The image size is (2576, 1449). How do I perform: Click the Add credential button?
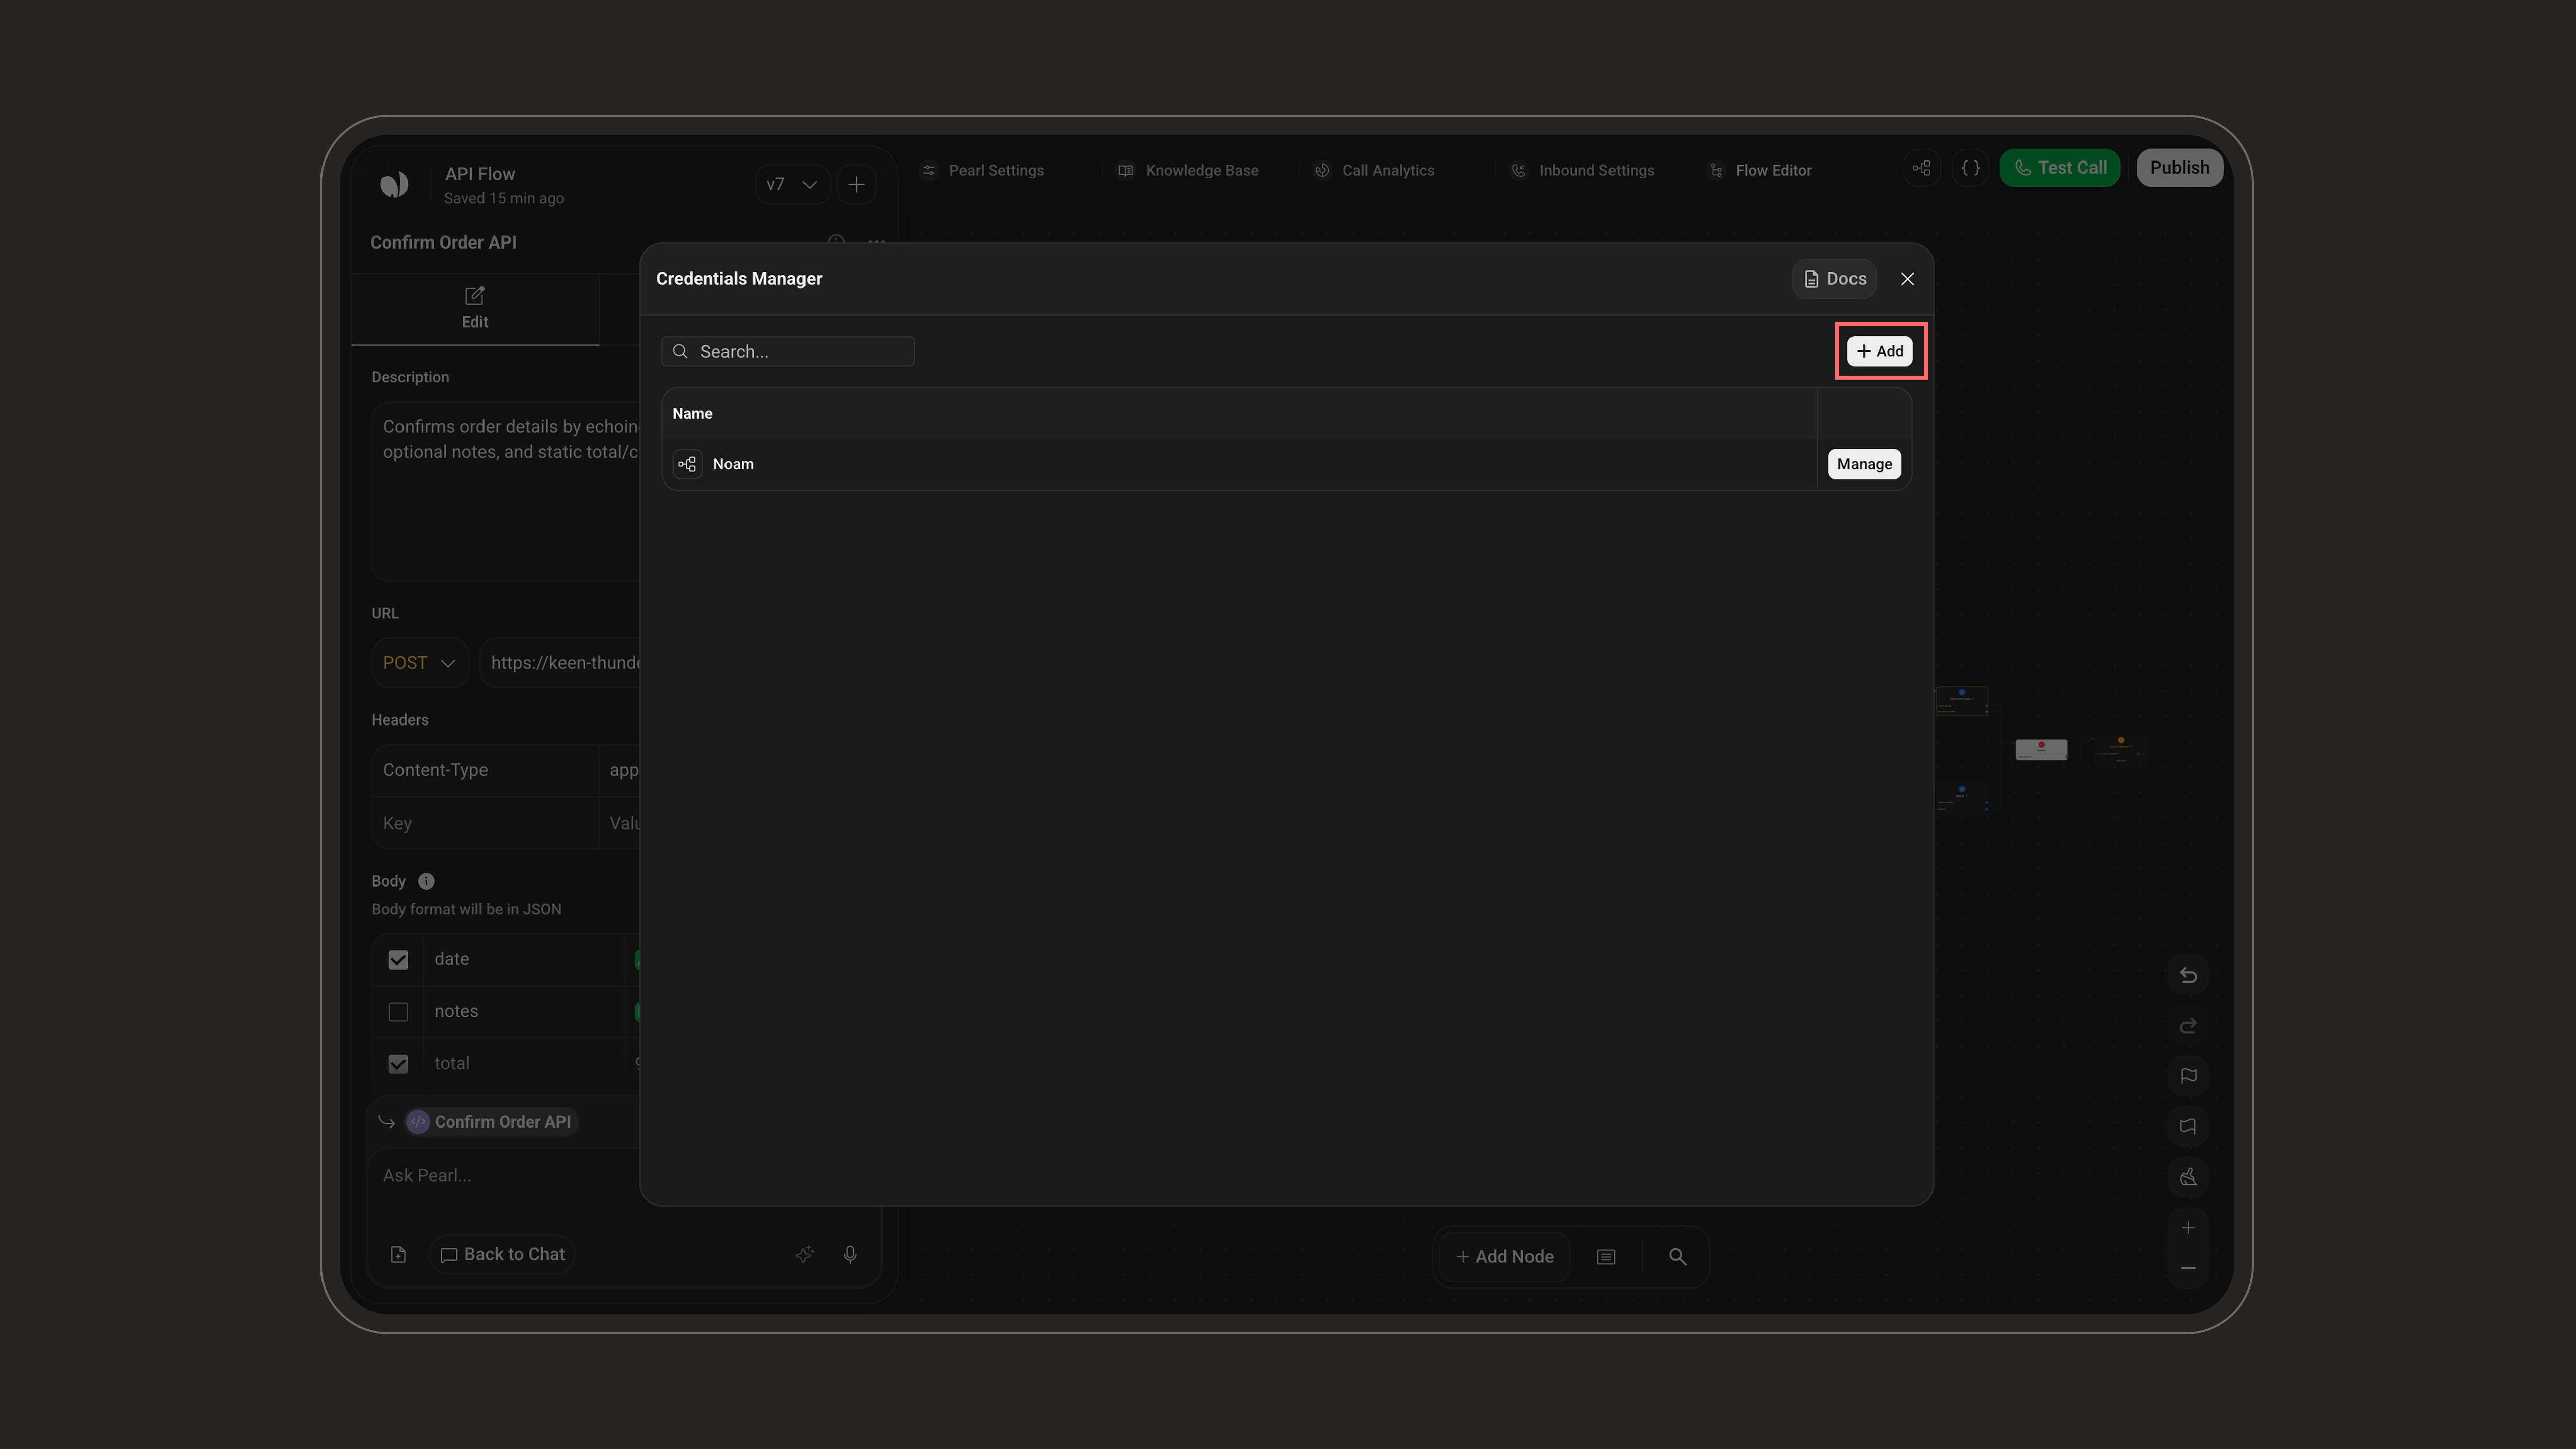pos(1879,351)
